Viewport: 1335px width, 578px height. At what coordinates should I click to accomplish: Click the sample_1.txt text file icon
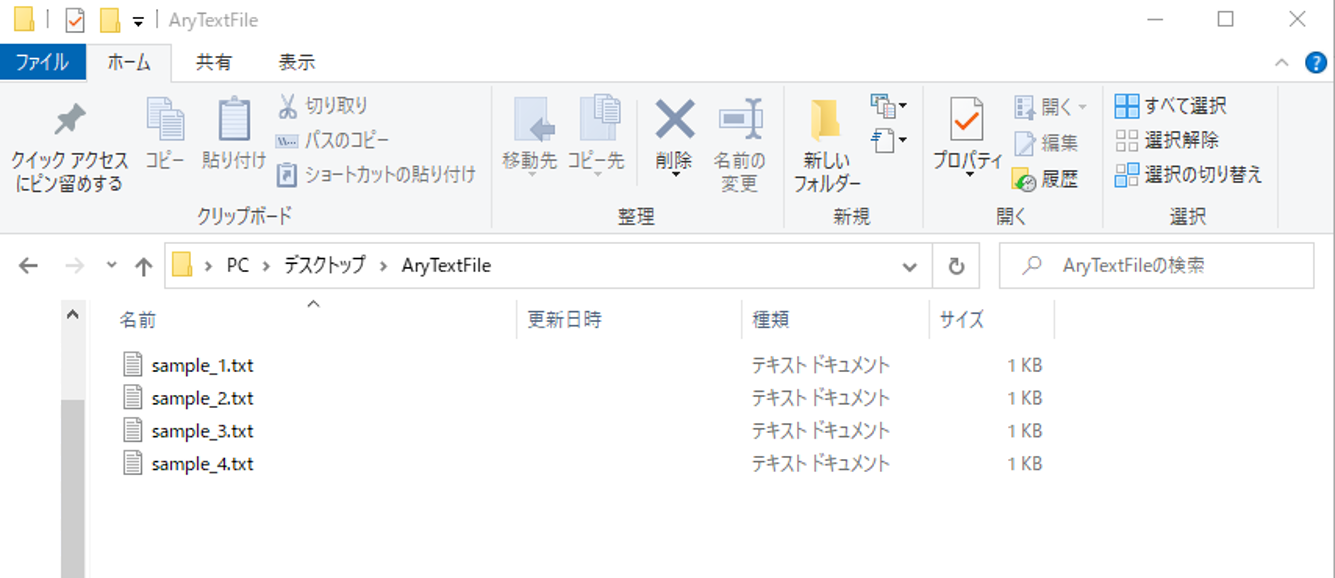(x=133, y=364)
